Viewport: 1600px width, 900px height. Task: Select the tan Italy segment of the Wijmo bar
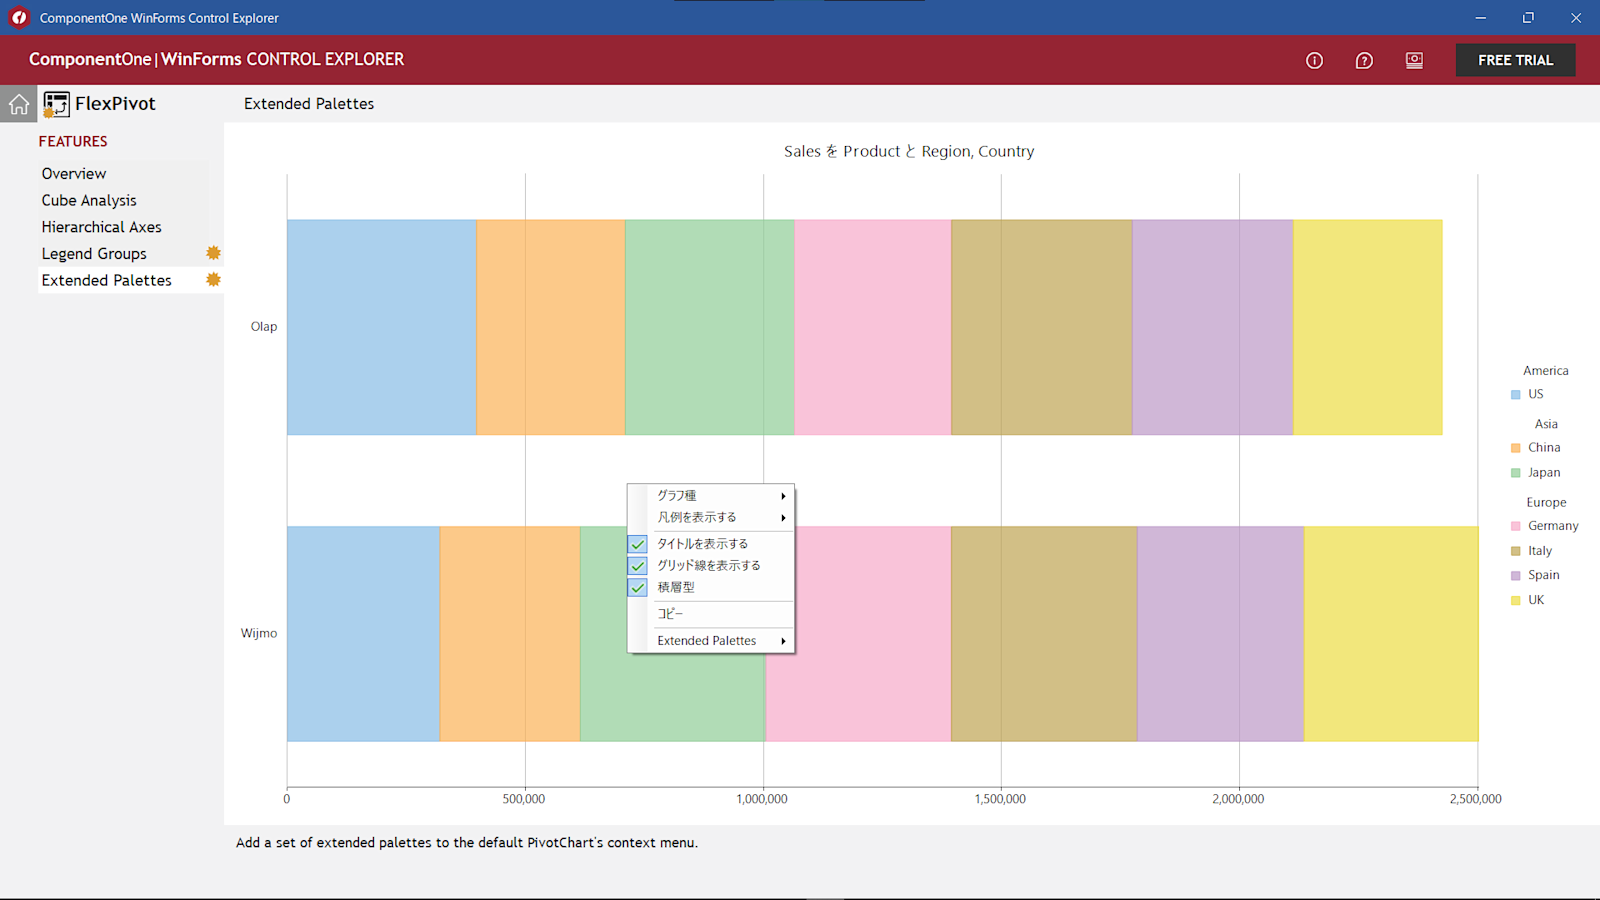point(1044,634)
